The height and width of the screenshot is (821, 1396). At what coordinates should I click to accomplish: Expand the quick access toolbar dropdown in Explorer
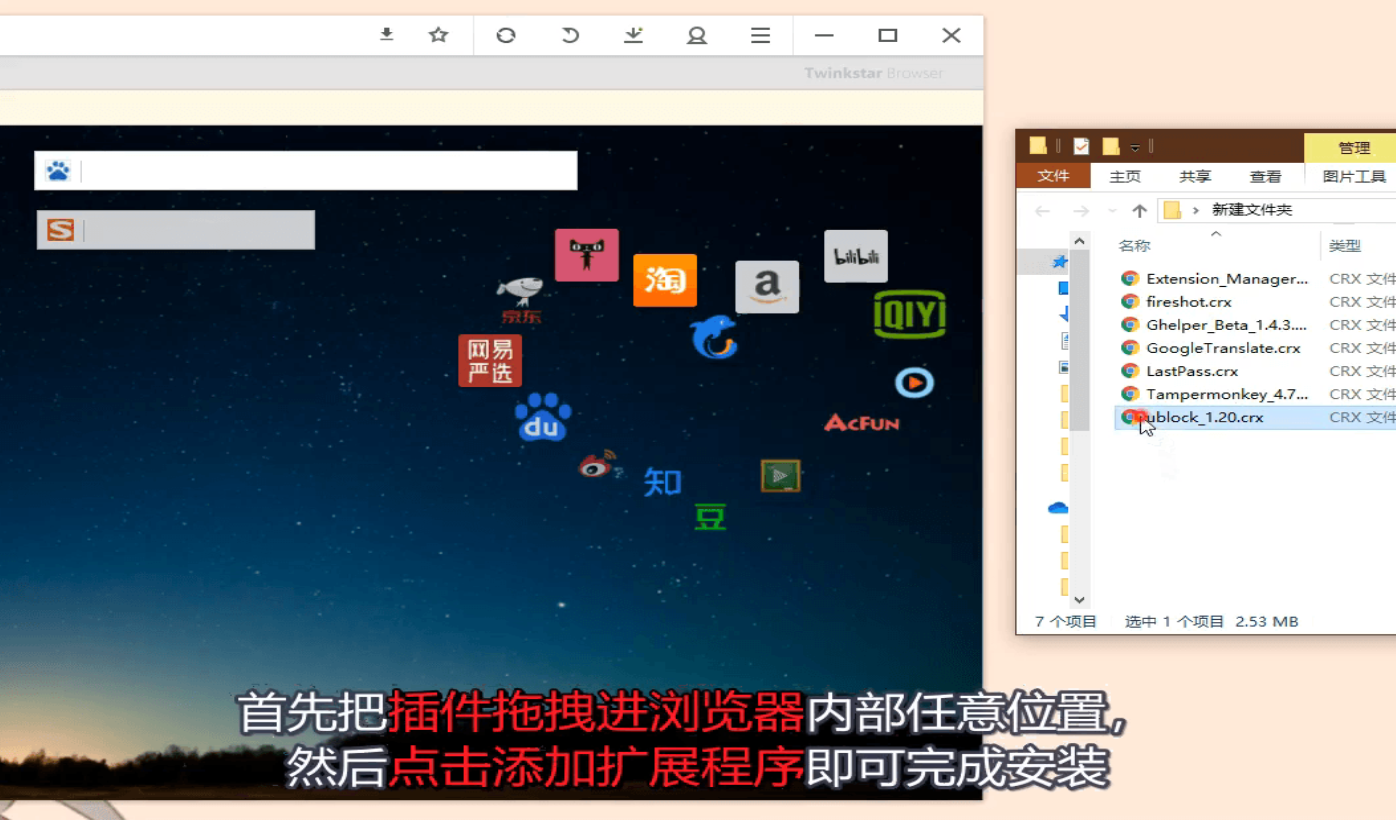pos(1134,146)
